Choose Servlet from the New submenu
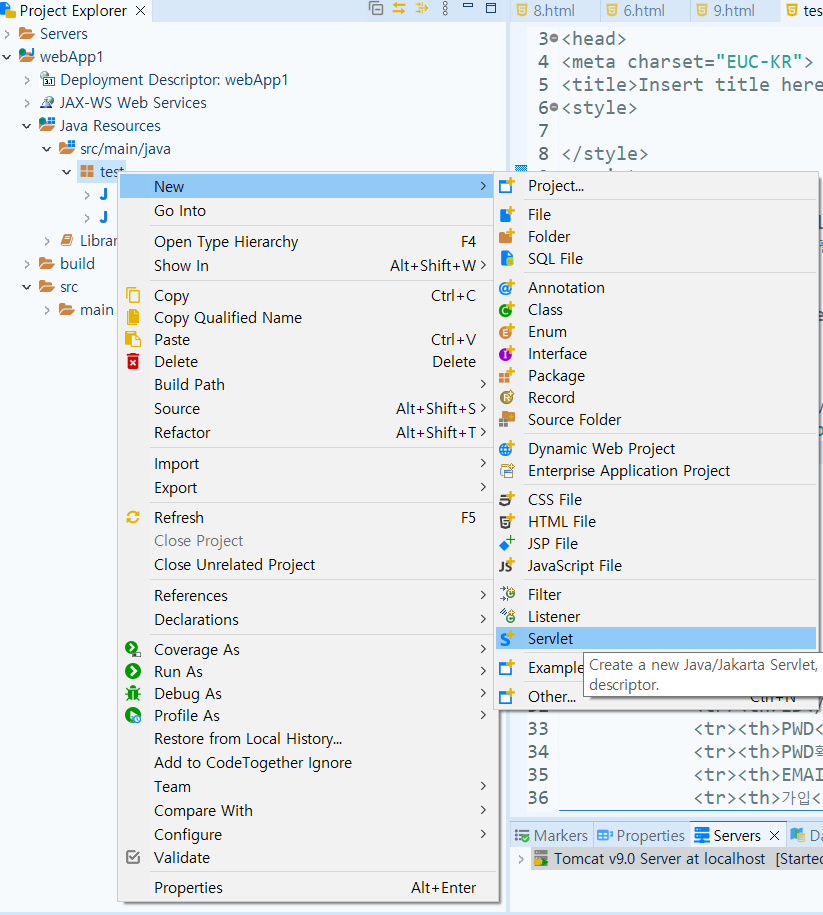 point(655,638)
